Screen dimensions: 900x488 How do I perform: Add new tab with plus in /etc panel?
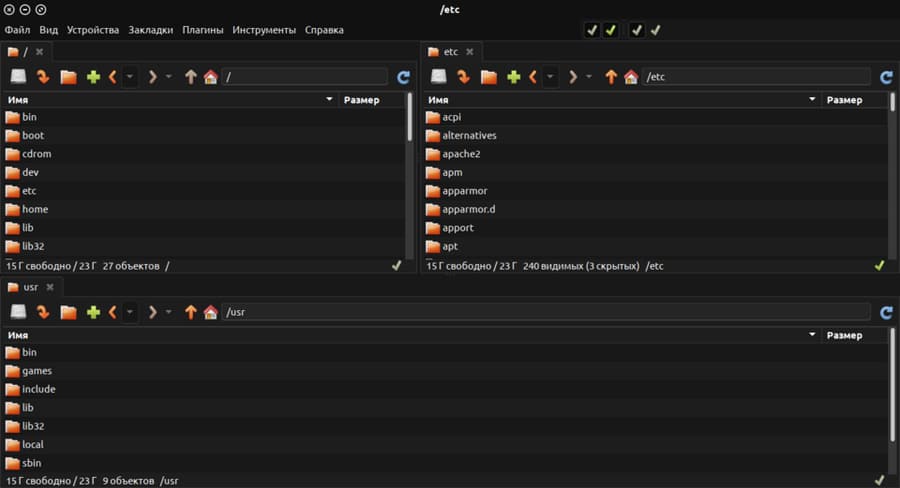tap(513, 77)
